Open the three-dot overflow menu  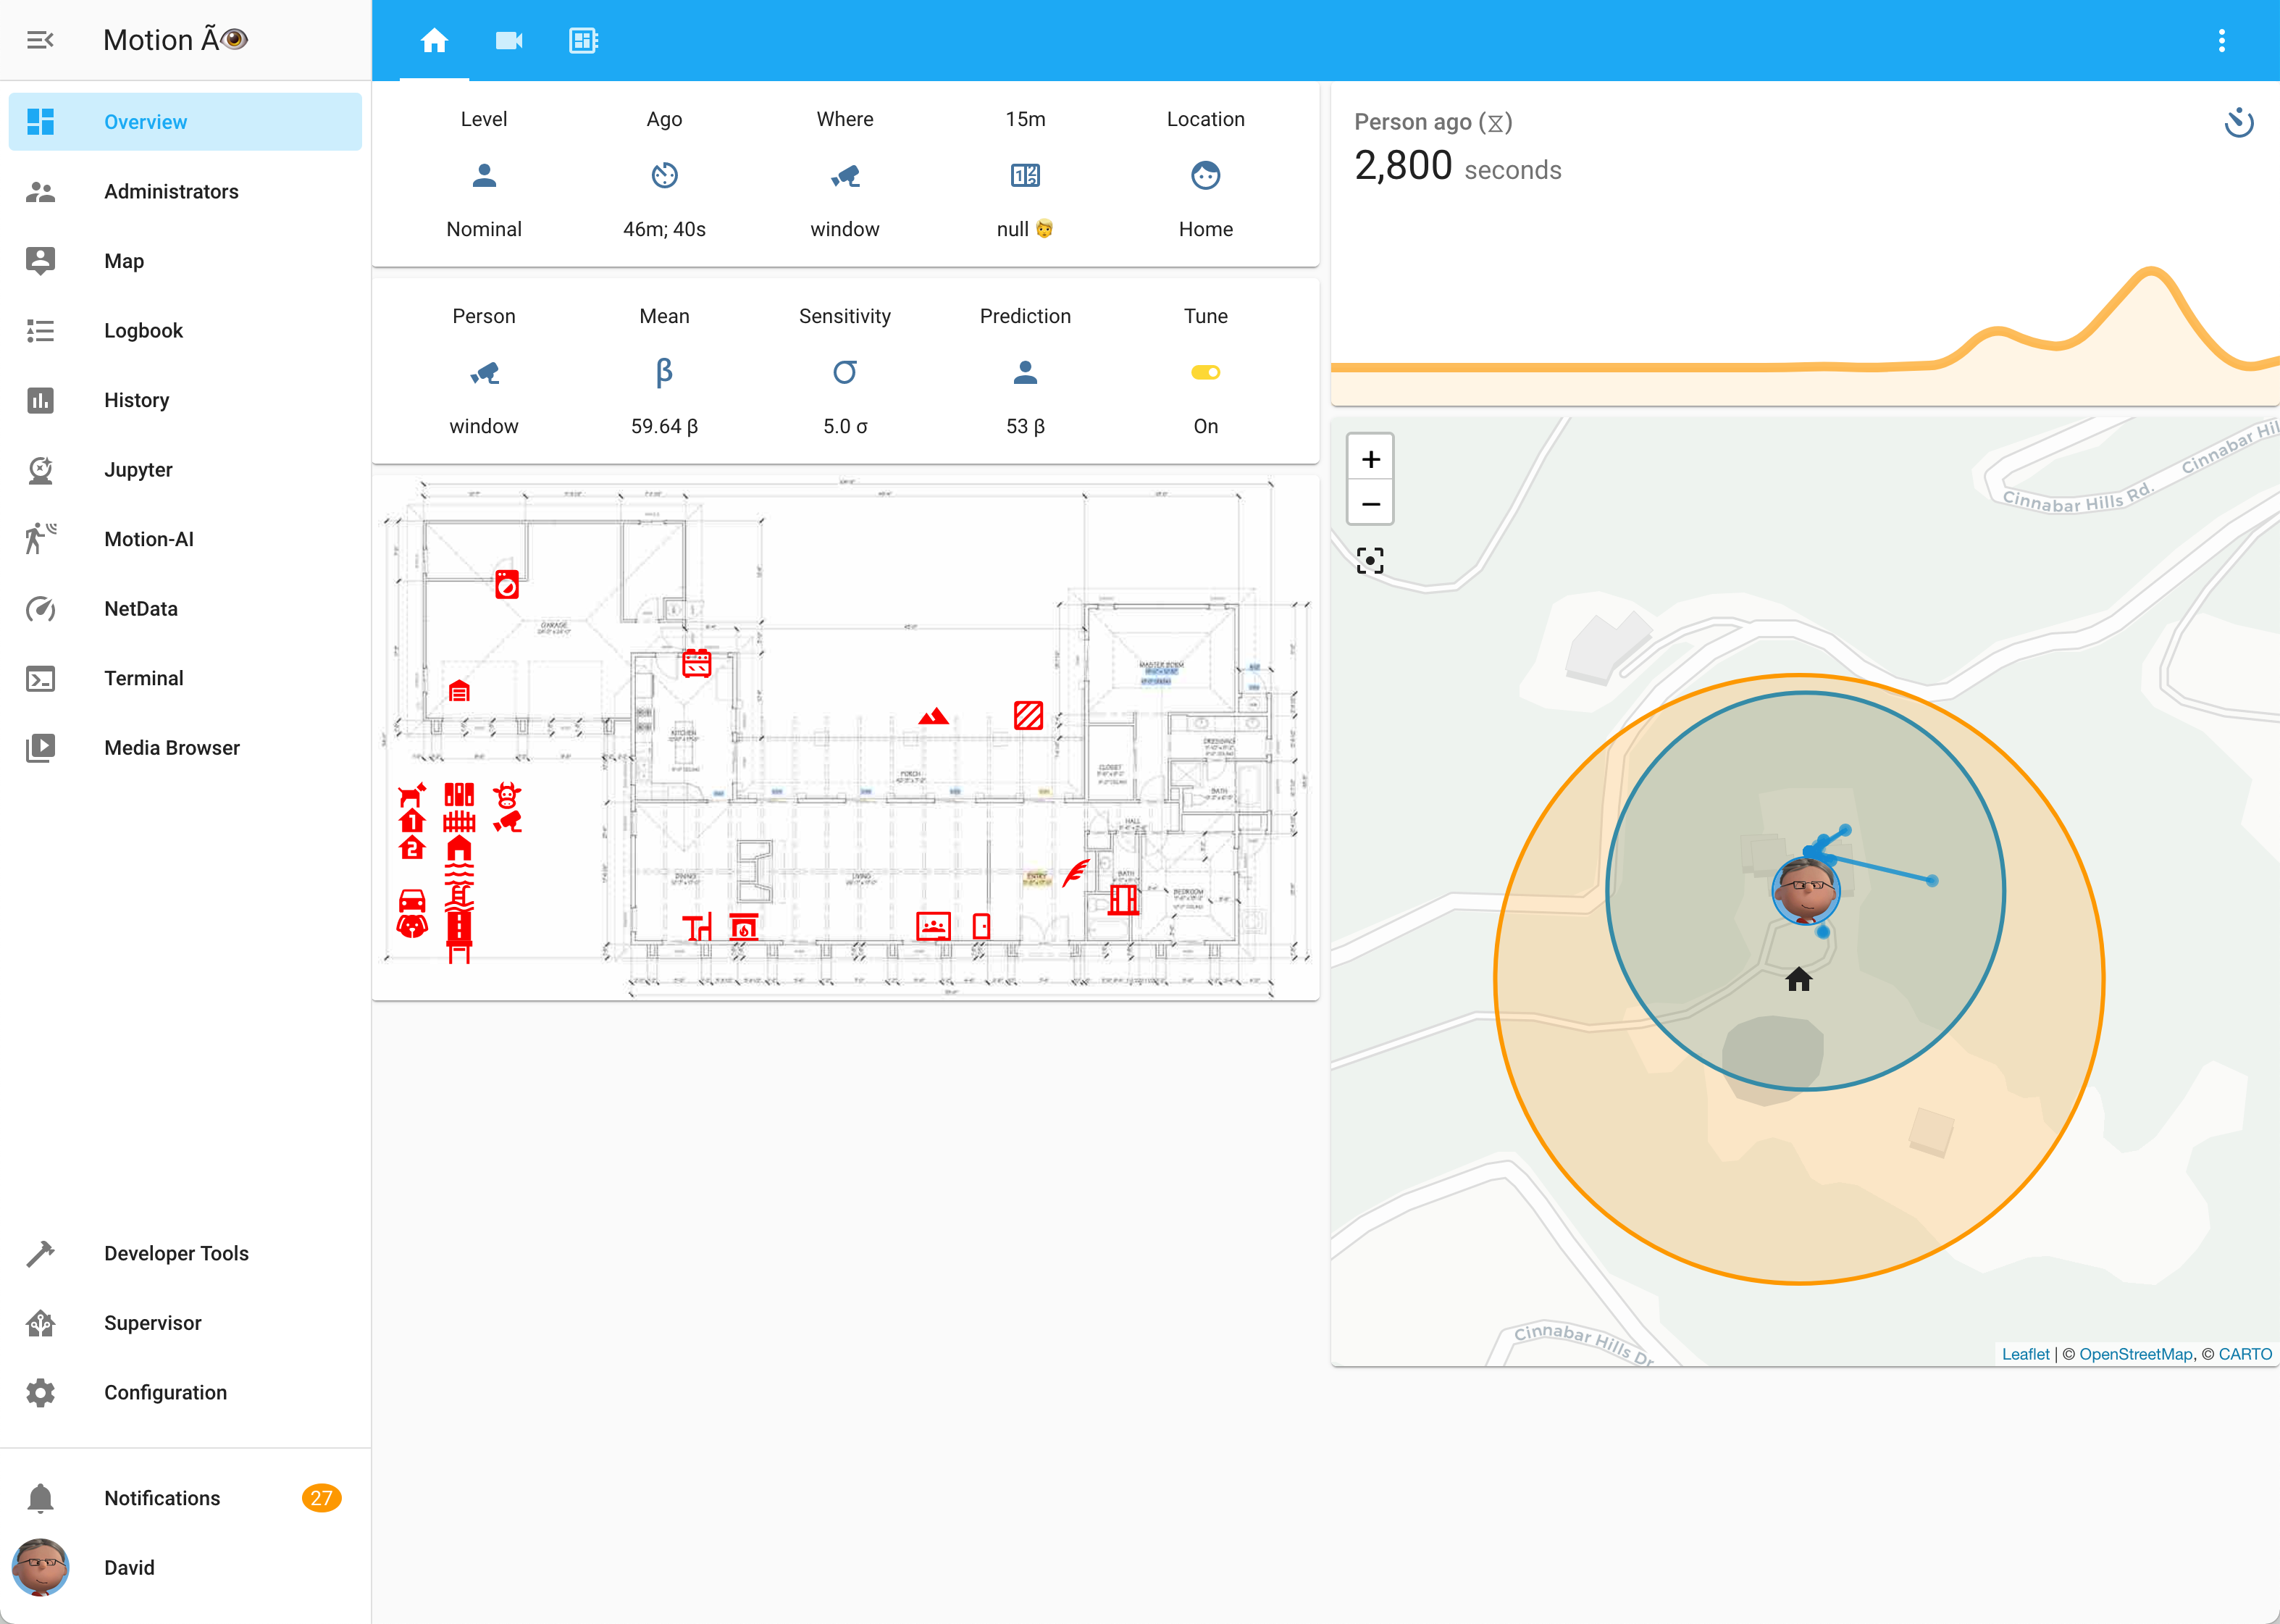[x=2221, y=41]
